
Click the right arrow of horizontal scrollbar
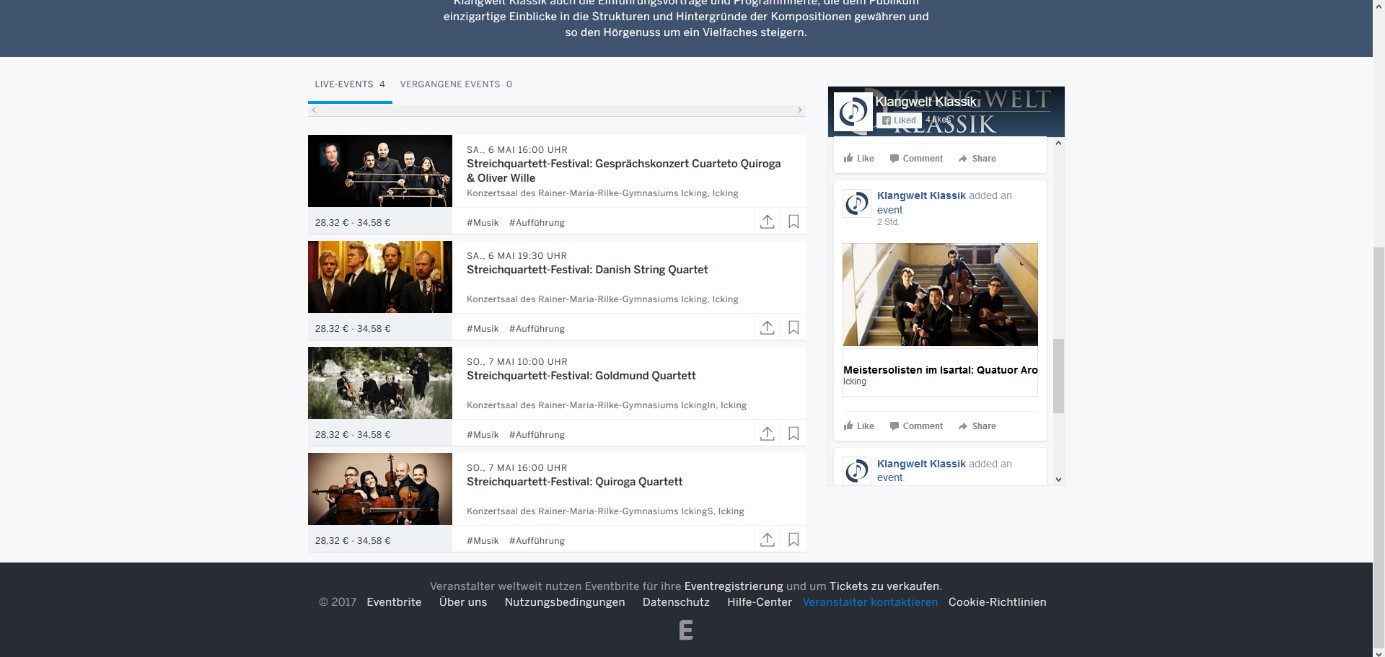[x=799, y=110]
